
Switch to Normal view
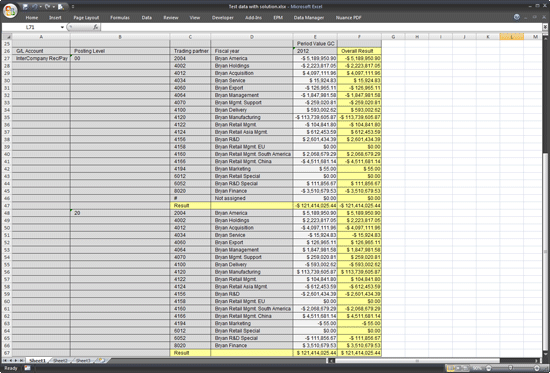tap(450, 368)
